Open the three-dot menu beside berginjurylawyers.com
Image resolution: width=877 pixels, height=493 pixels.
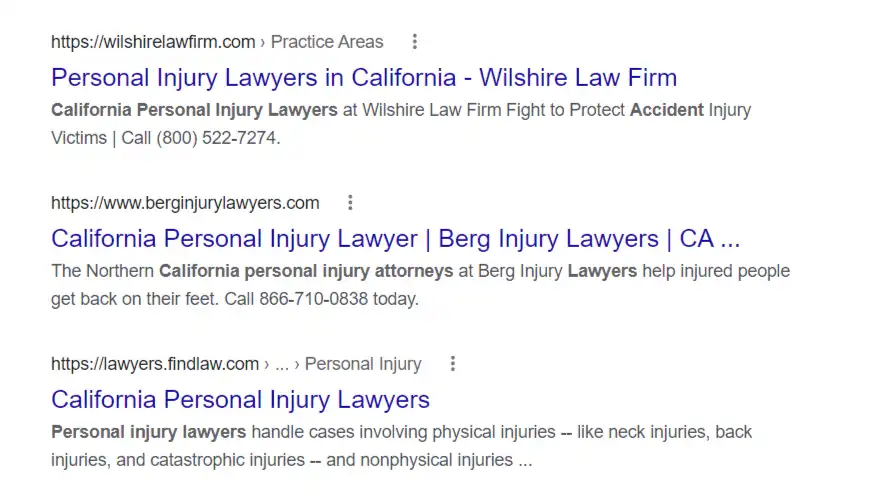[x=350, y=203]
